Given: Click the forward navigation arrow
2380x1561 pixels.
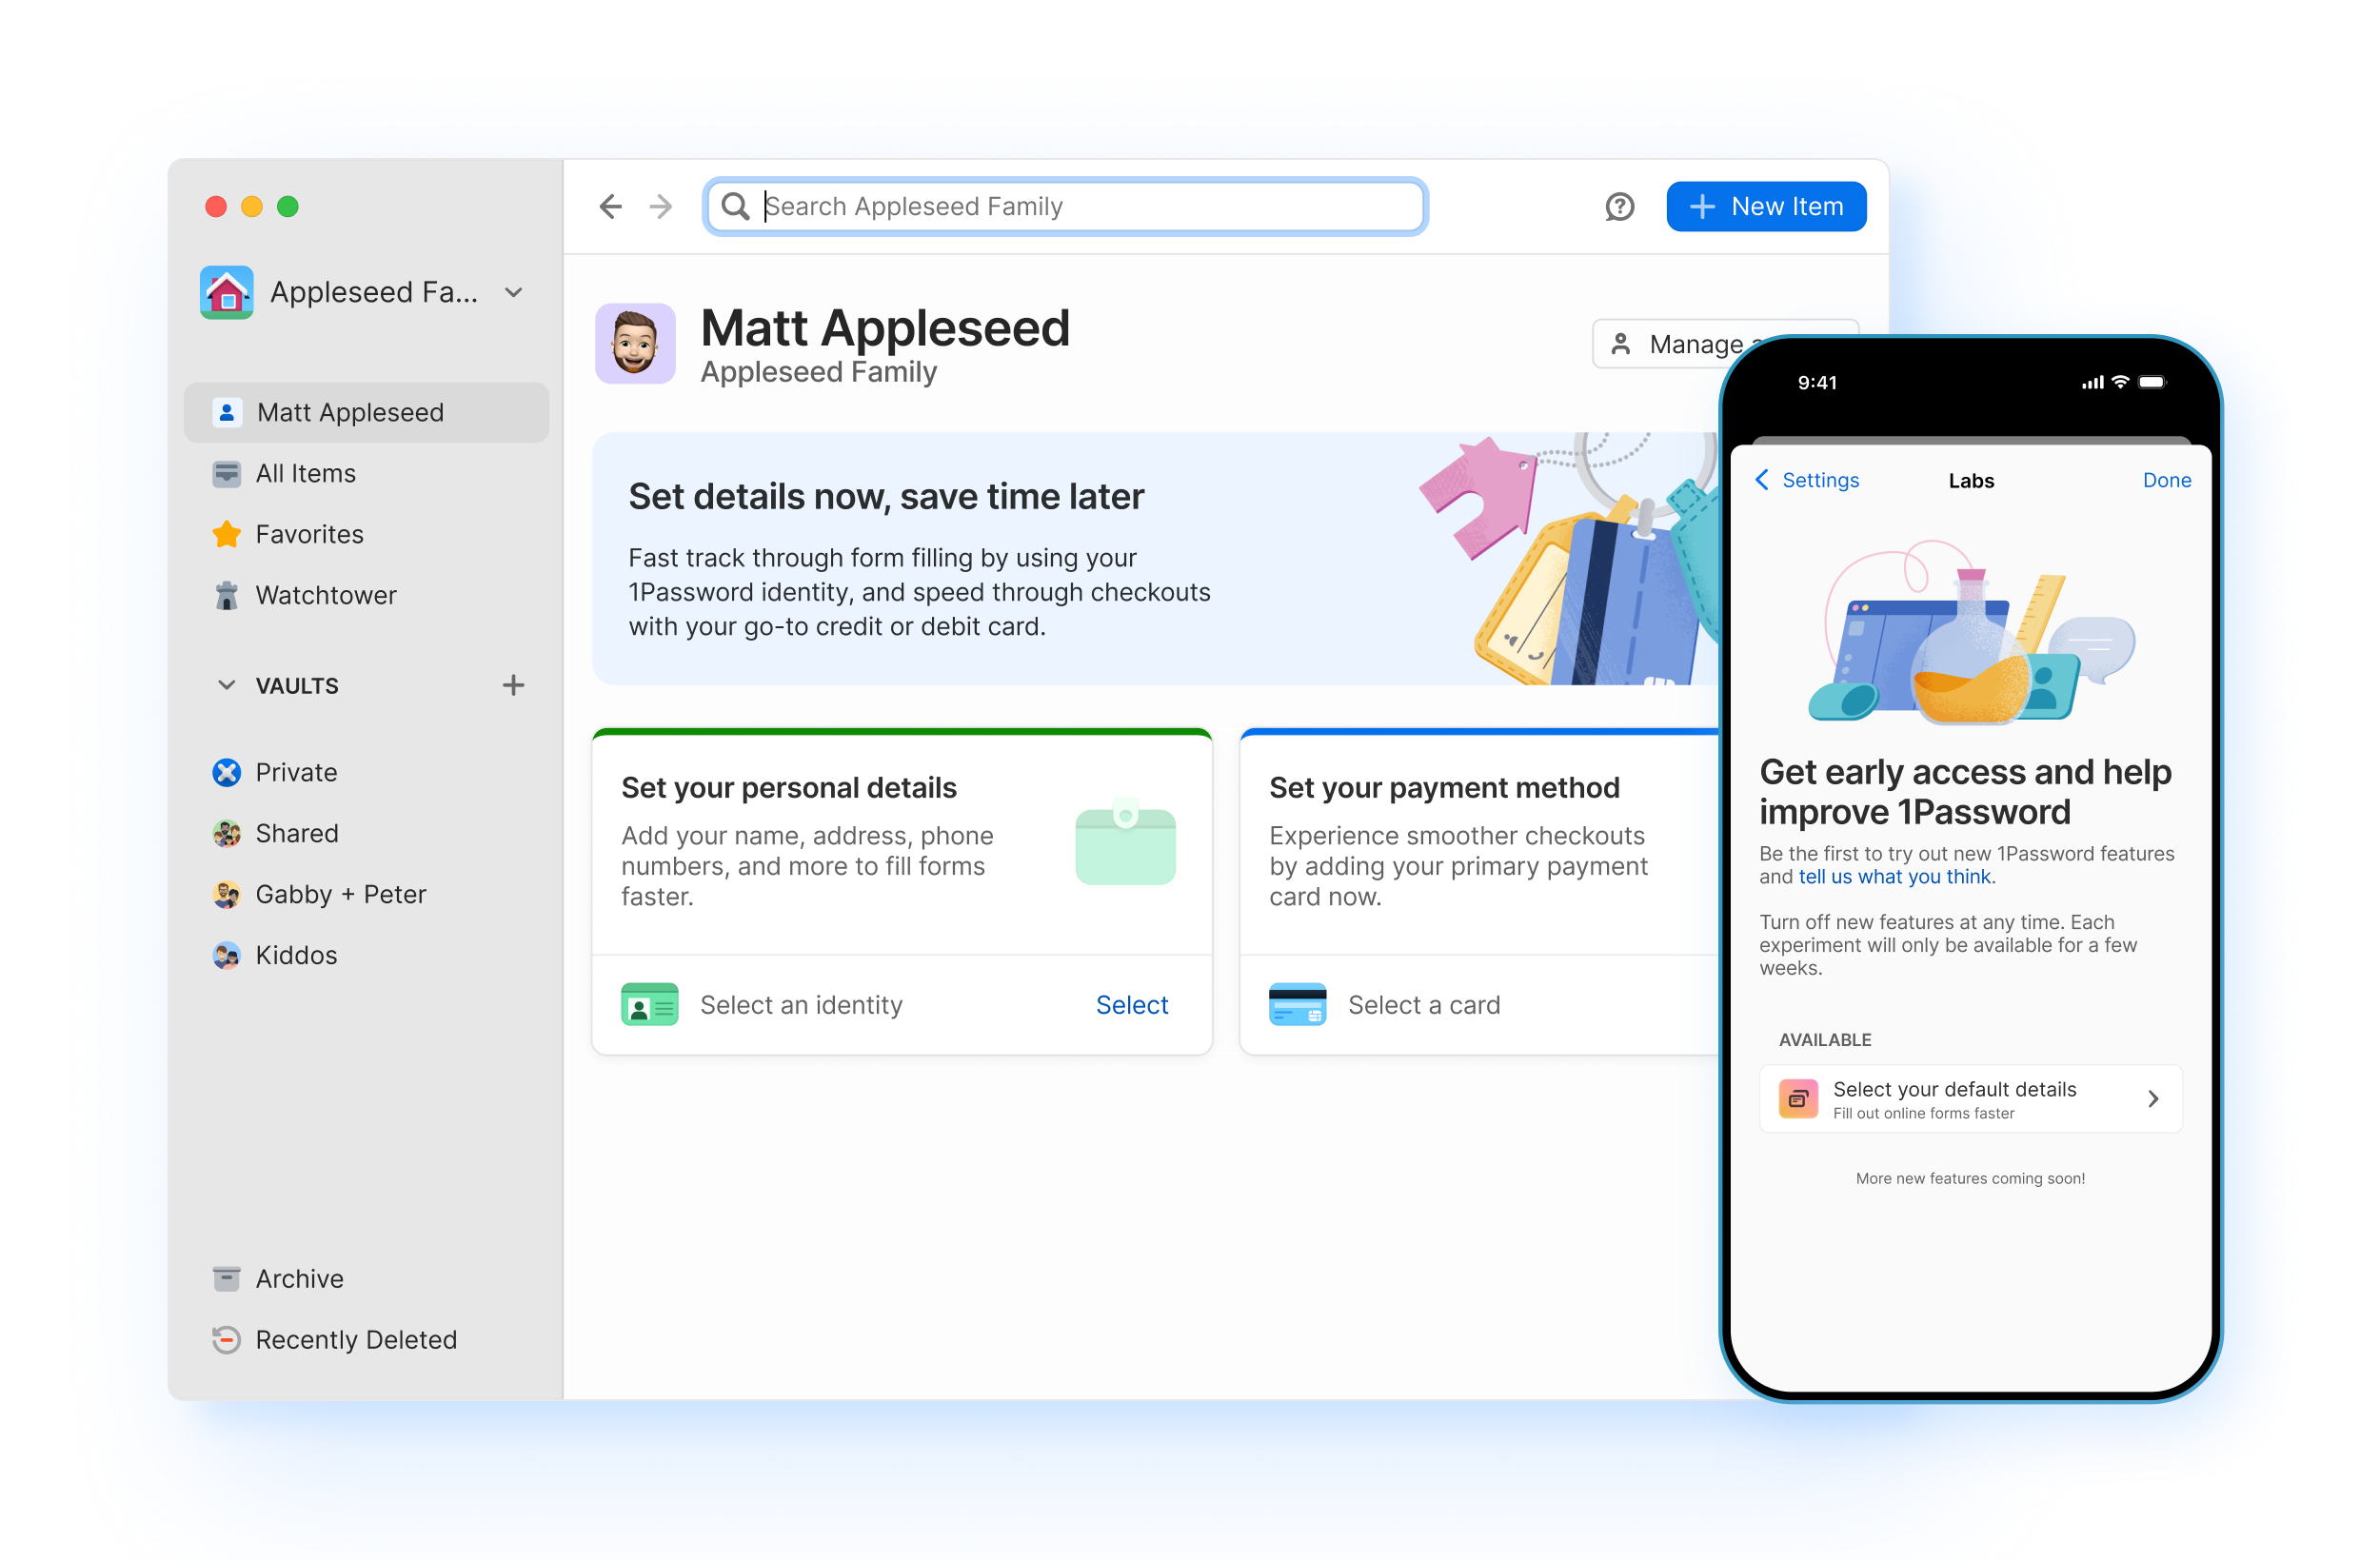Looking at the screenshot, I should [x=661, y=206].
